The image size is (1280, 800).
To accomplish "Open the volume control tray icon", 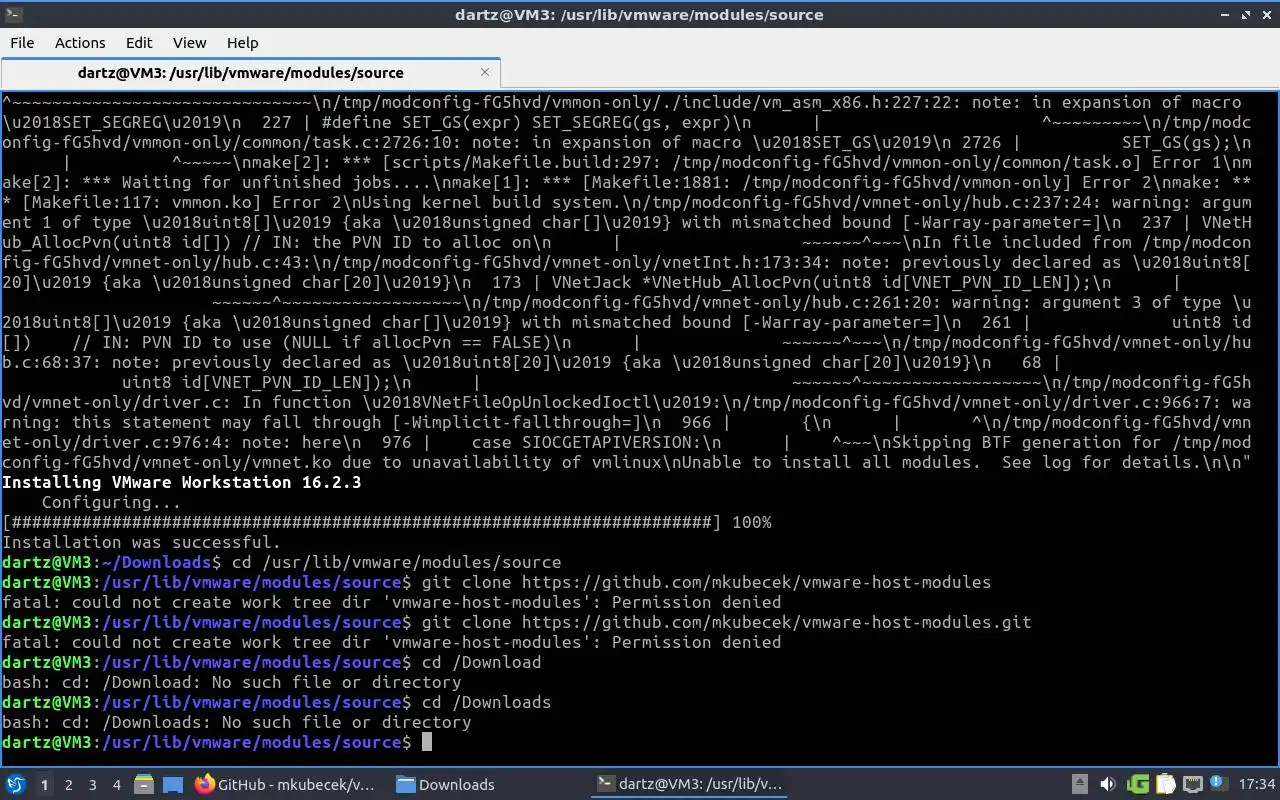I will click(x=1108, y=785).
